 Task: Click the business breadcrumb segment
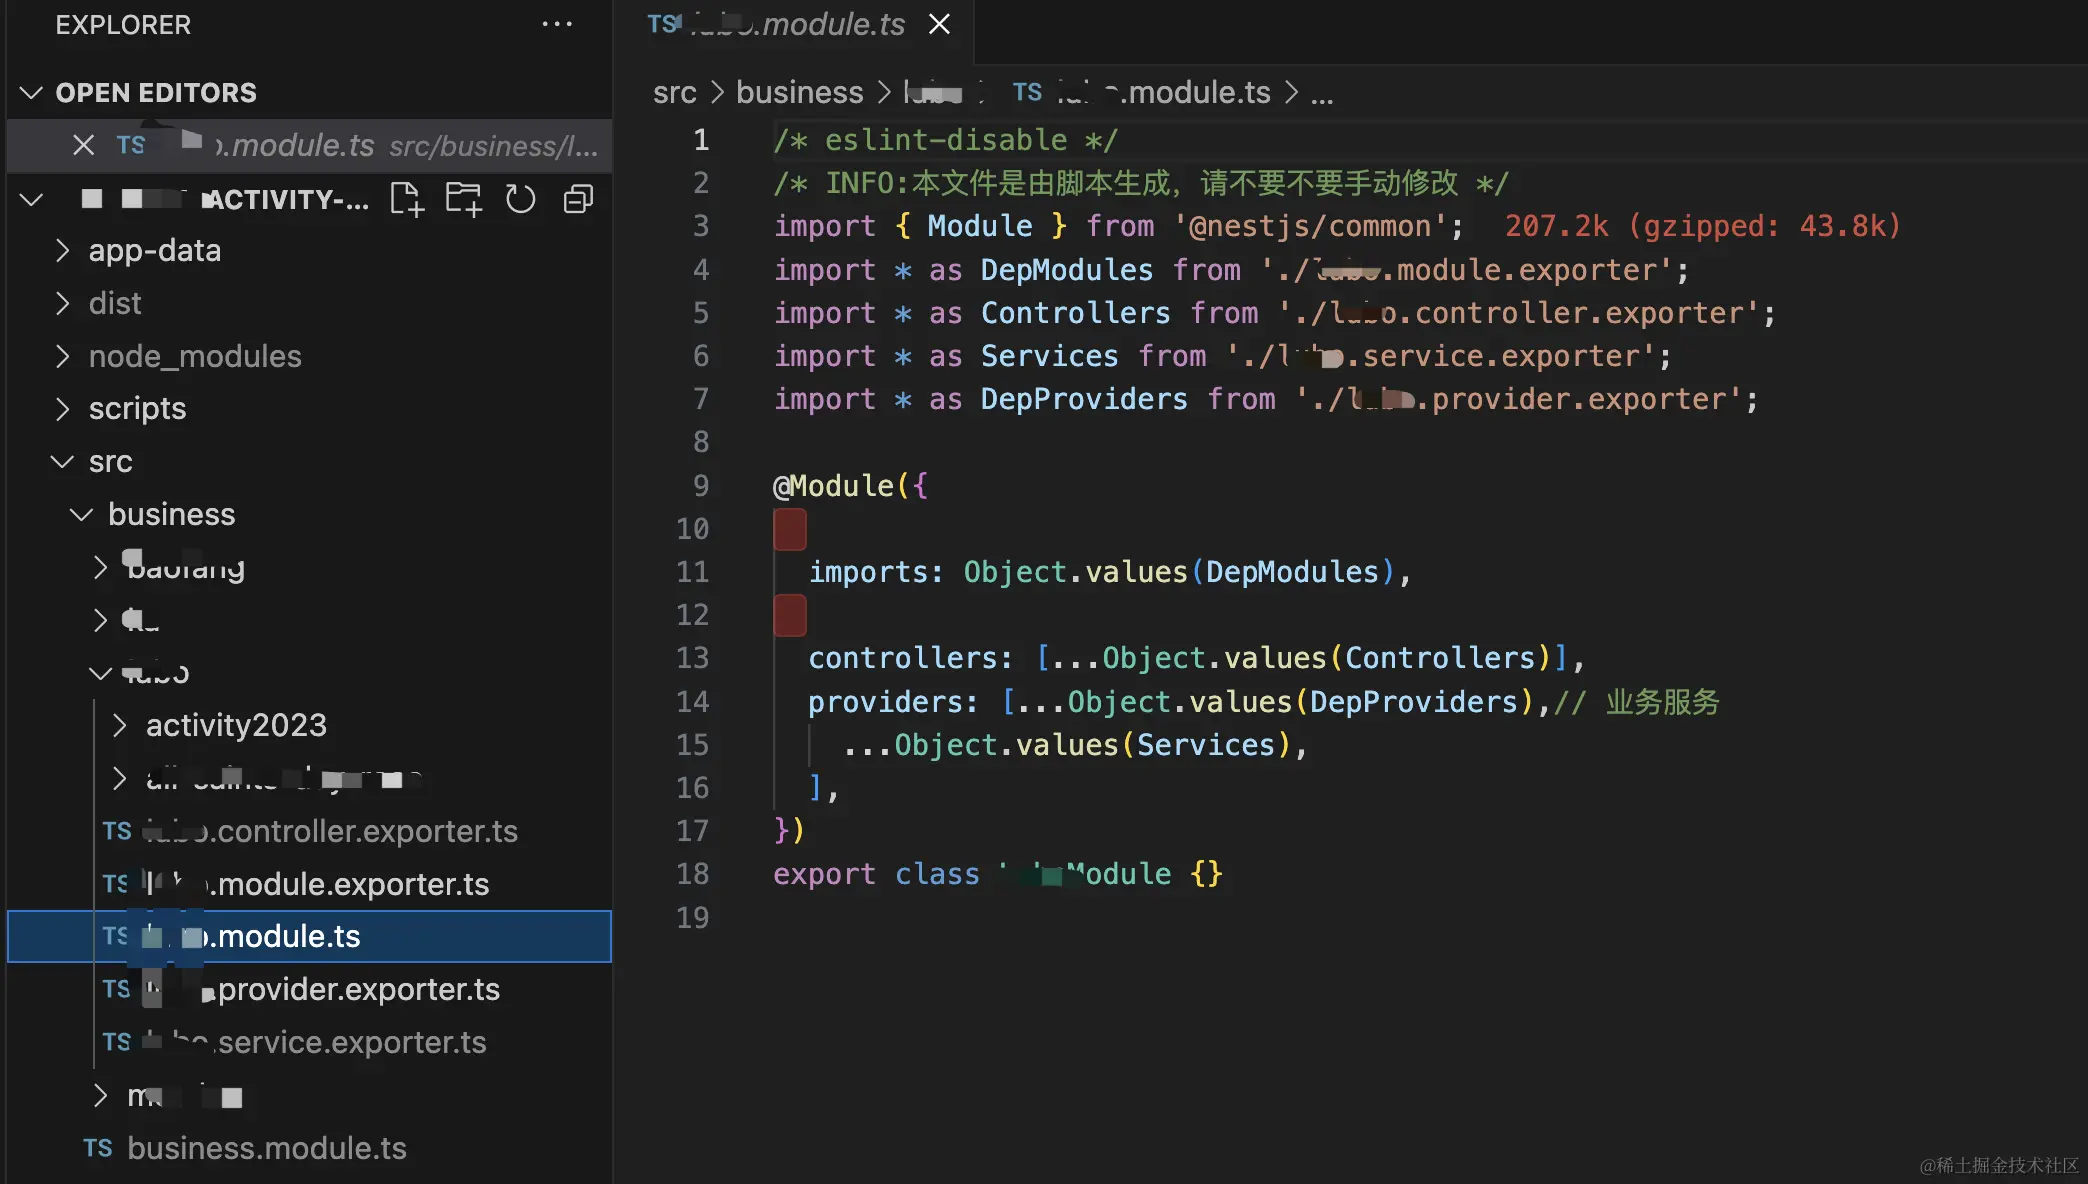799,93
